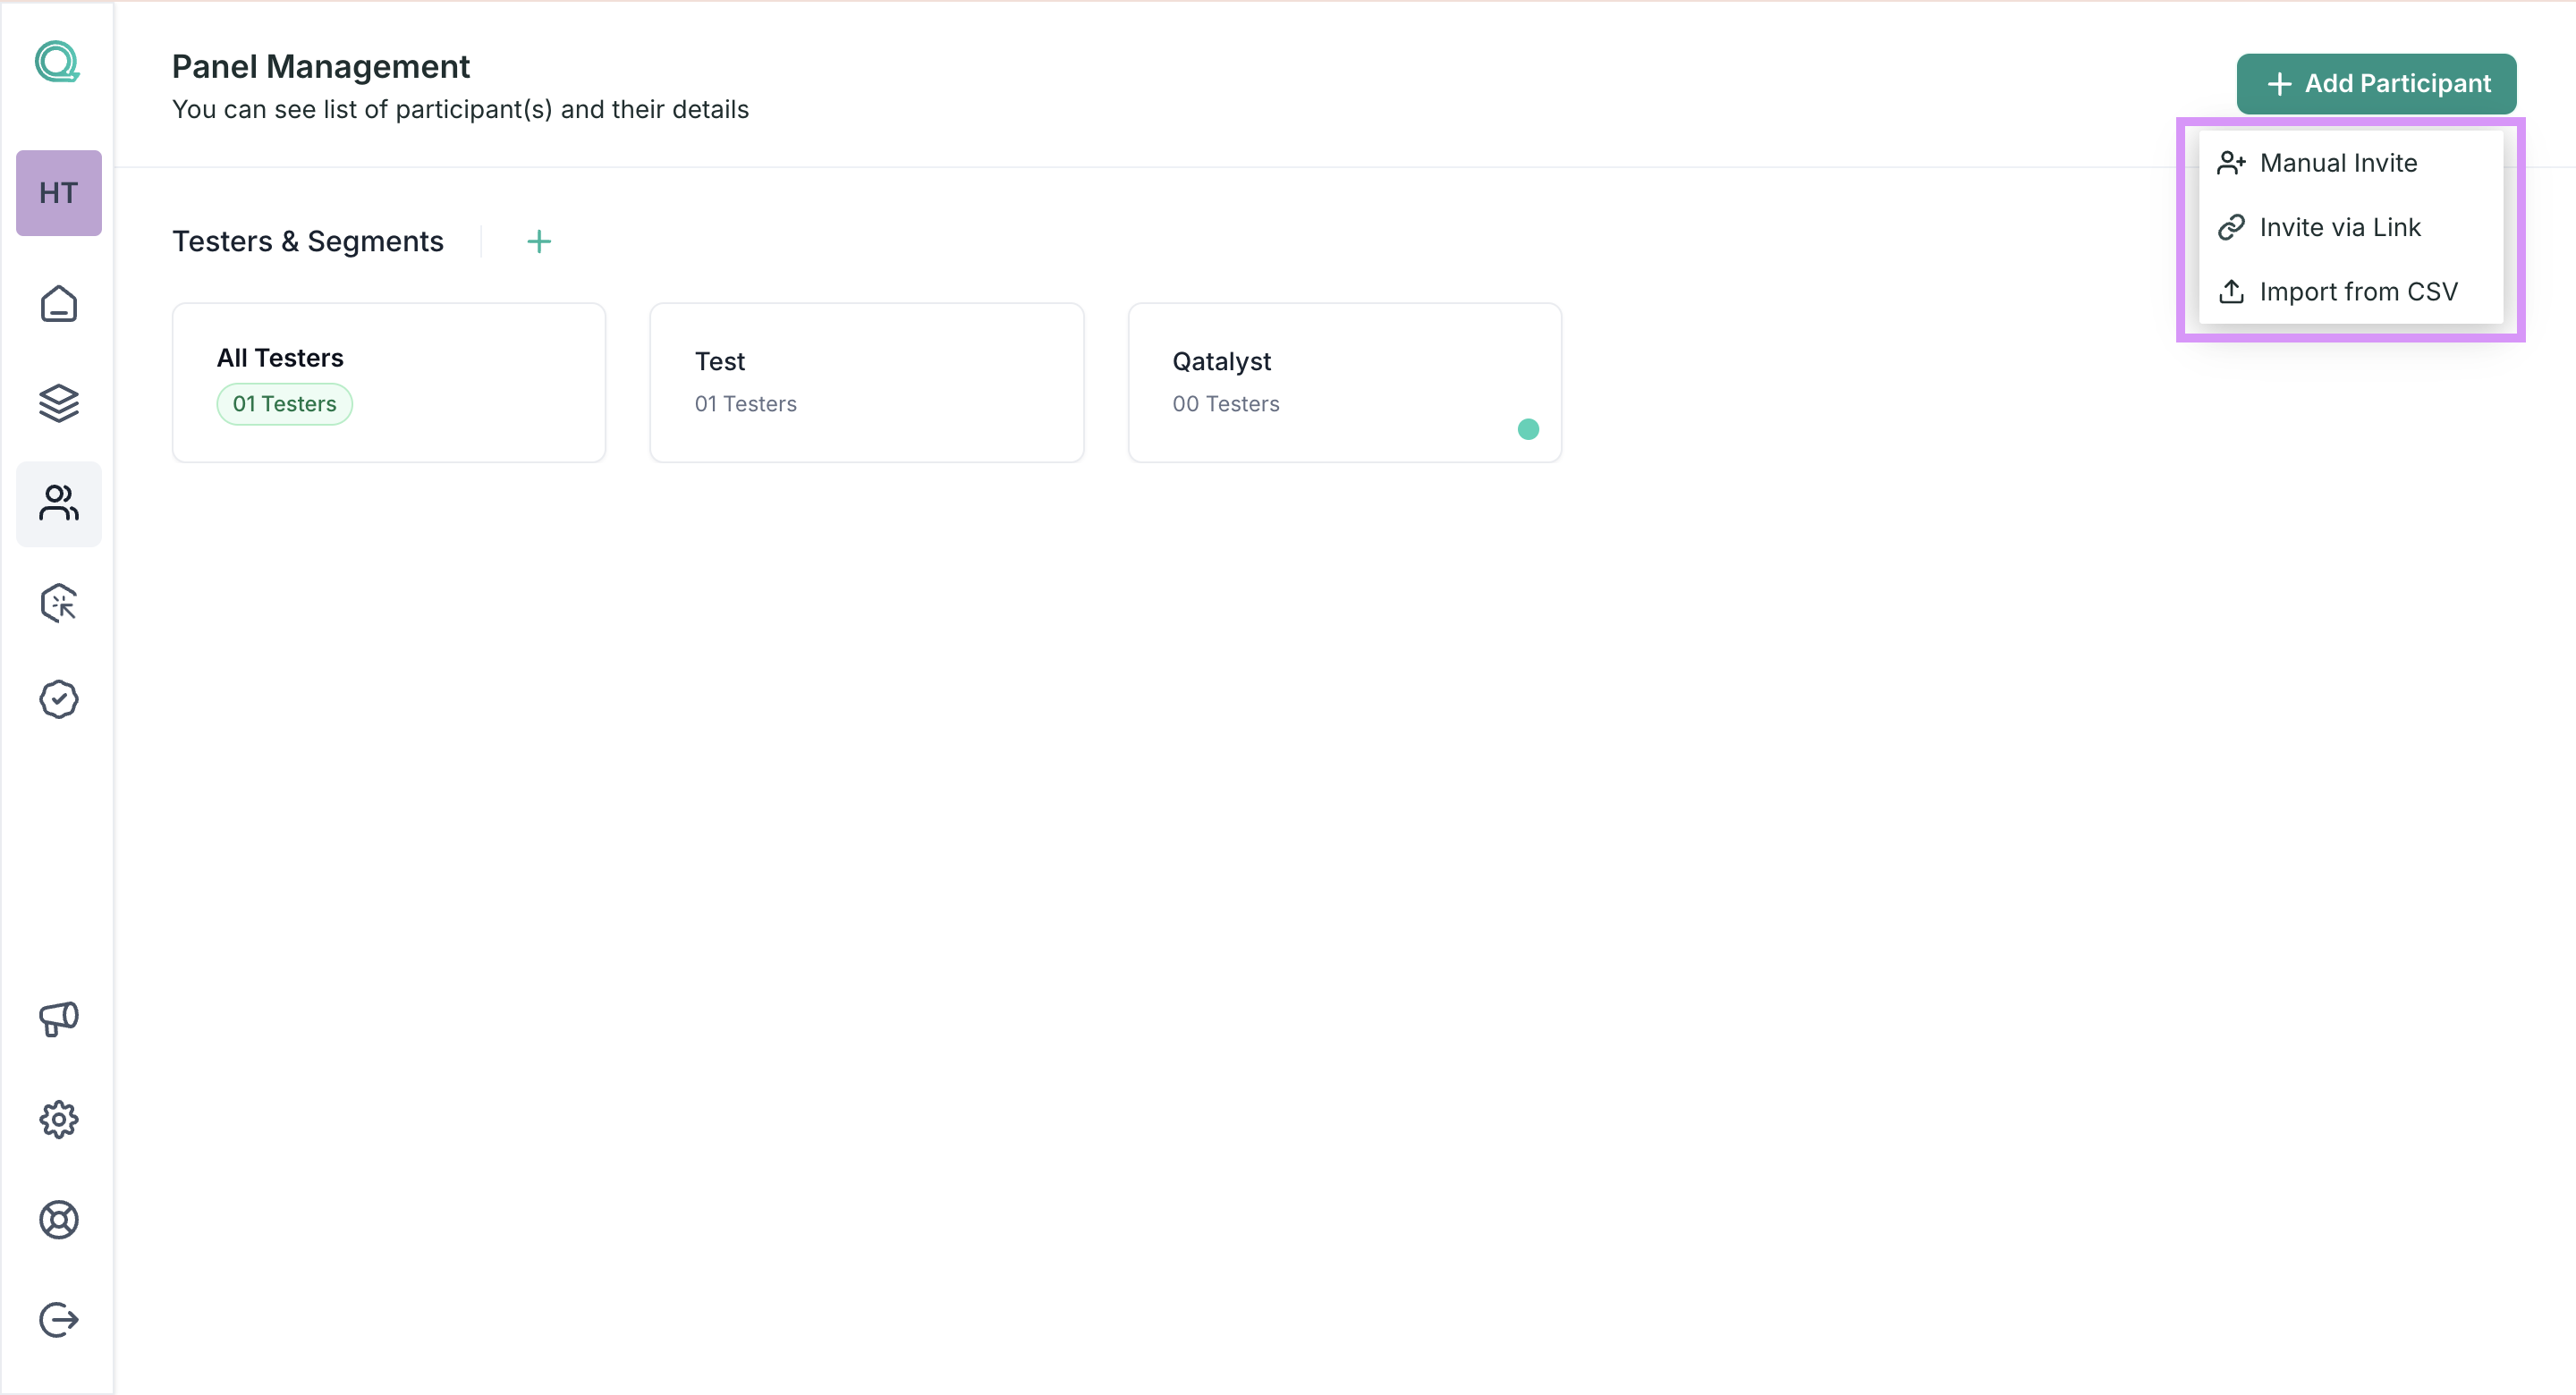This screenshot has height=1395, width=2576.
Task: Click the 01 Testers green badge
Action: (x=284, y=404)
